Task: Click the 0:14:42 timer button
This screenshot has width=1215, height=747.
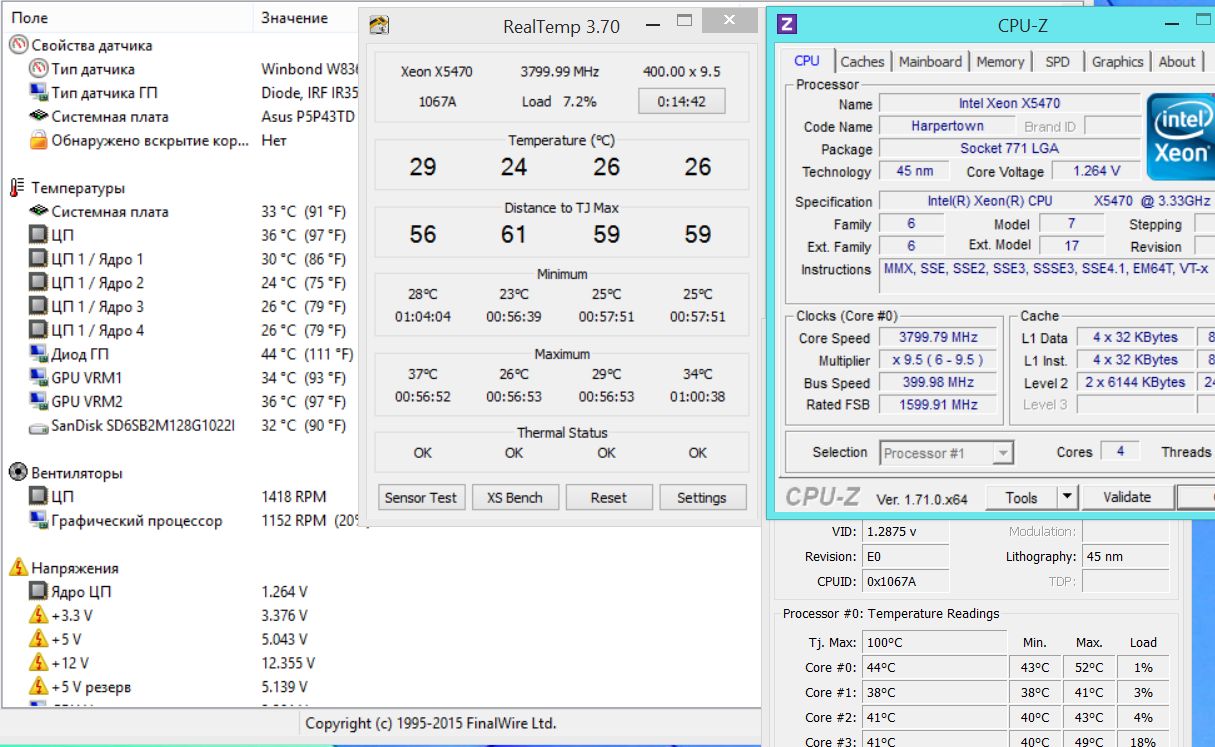Action: pyautogui.click(x=682, y=101)
